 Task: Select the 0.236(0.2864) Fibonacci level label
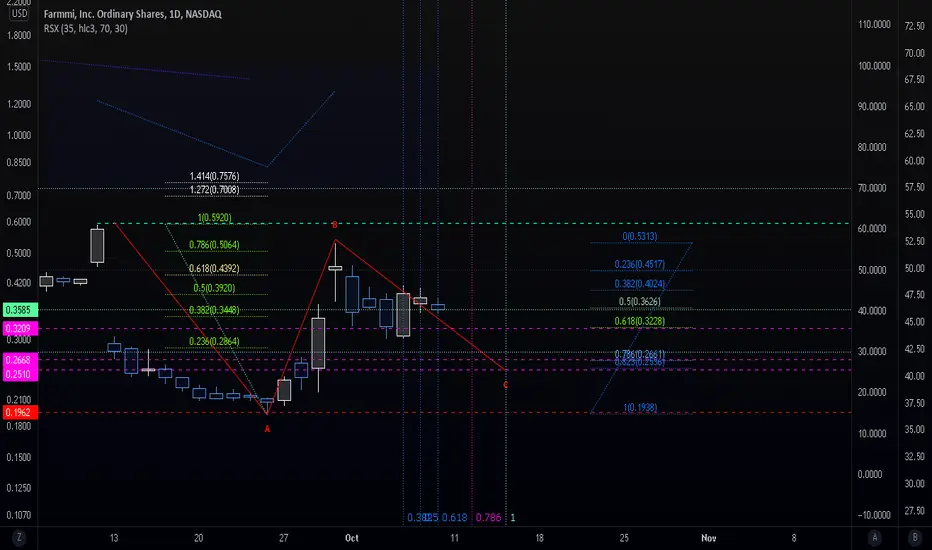coord(215,341)
